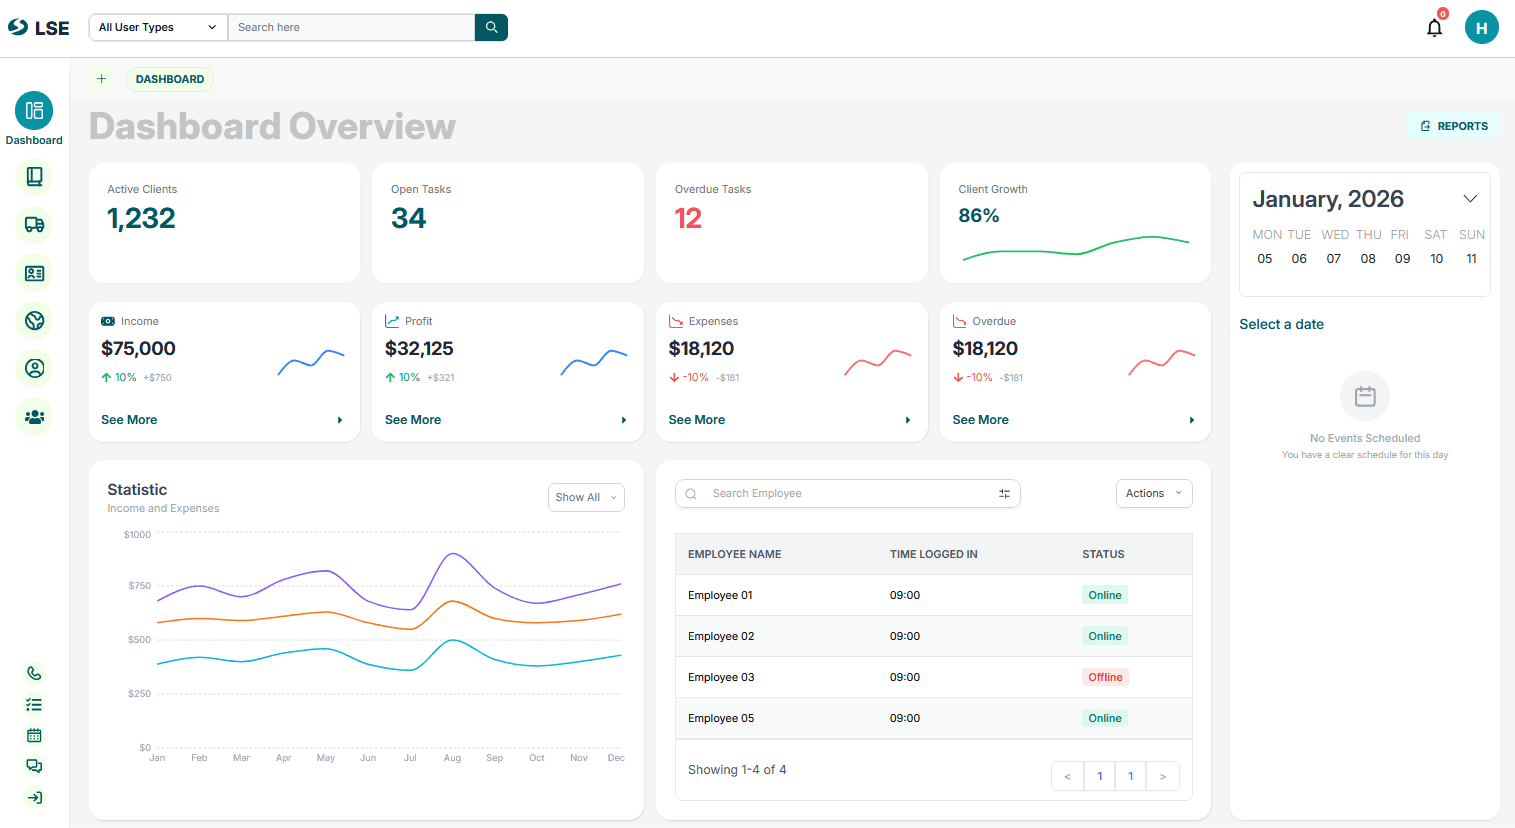Click the TIME LOGGED IN column header
The width and height of the screenshot is (1515, 828).
[x=934, y=554]
